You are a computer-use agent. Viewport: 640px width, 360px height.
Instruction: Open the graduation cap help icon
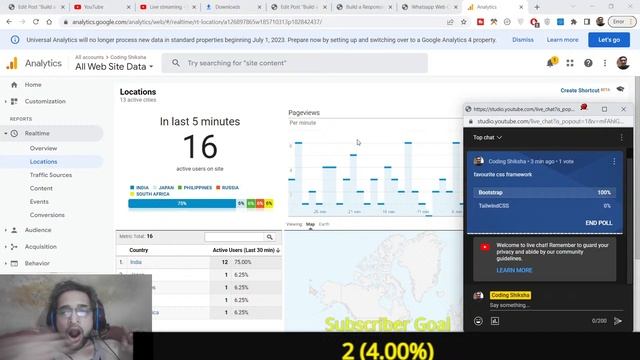coord(620,89)
